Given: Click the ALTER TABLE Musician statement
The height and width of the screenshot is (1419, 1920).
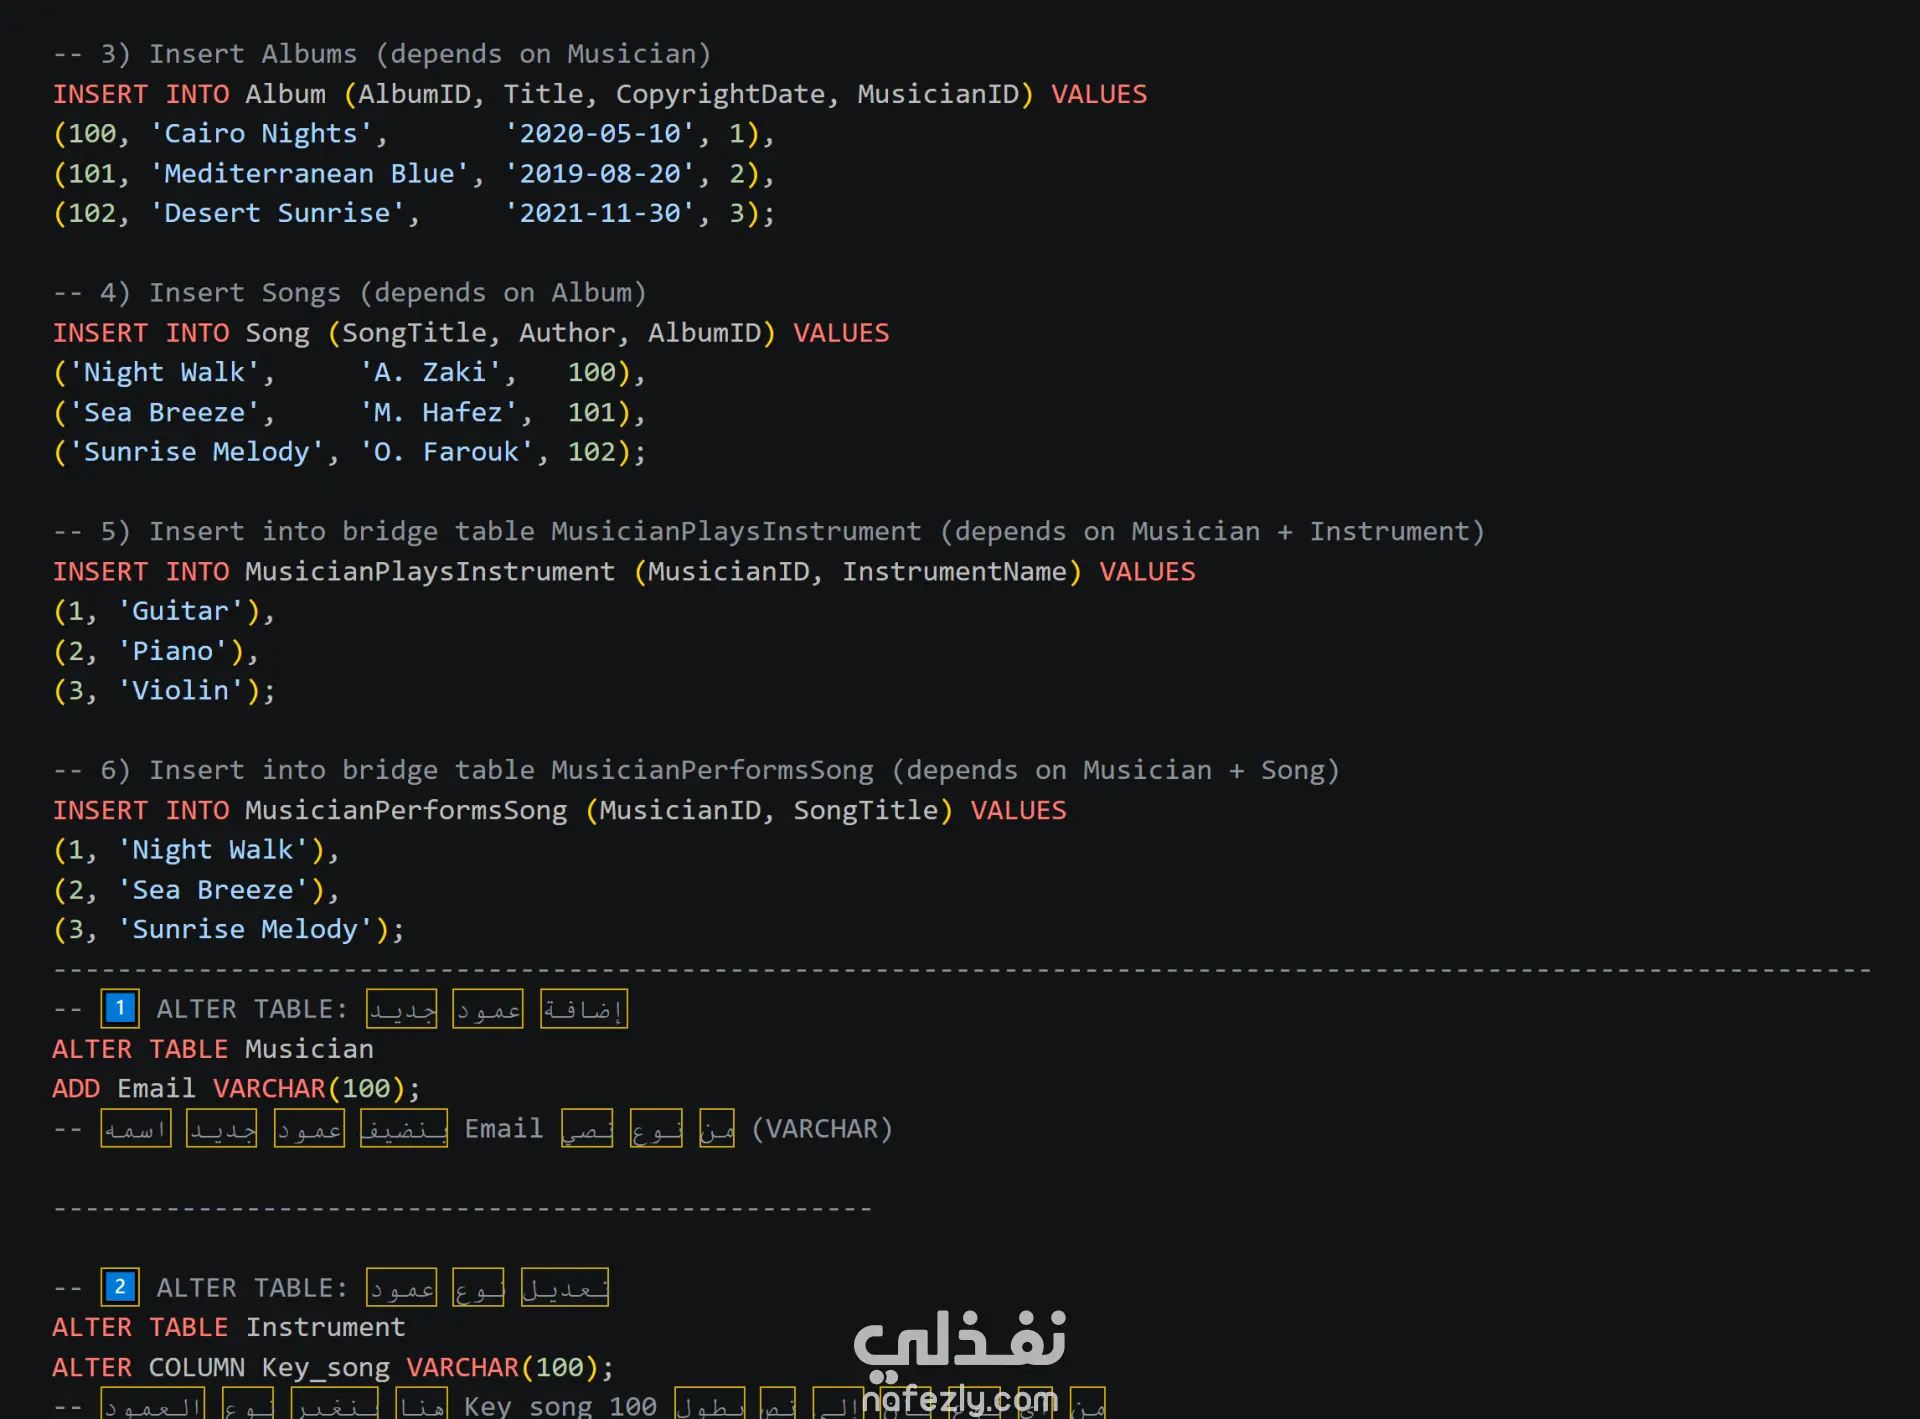Looking at the screenshot, I should (x=213, y=1049).
